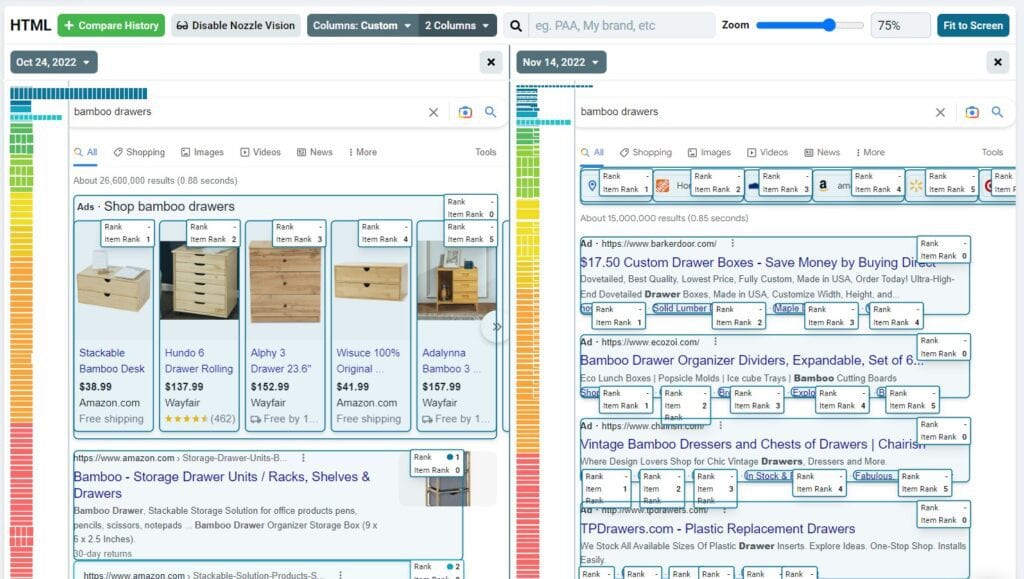
Task: Open $17.50 Custom Drawer Boxes ad link
Action: [758, 262]
